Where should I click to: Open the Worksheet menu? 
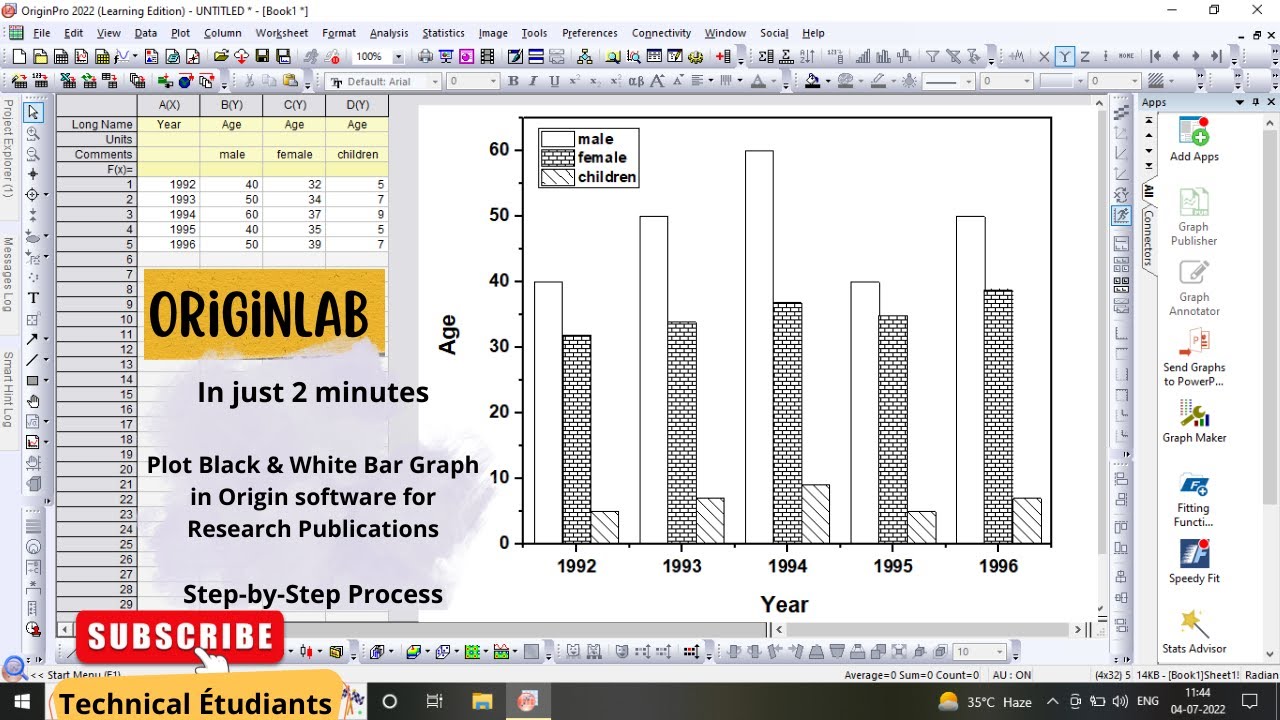(282, 33)
